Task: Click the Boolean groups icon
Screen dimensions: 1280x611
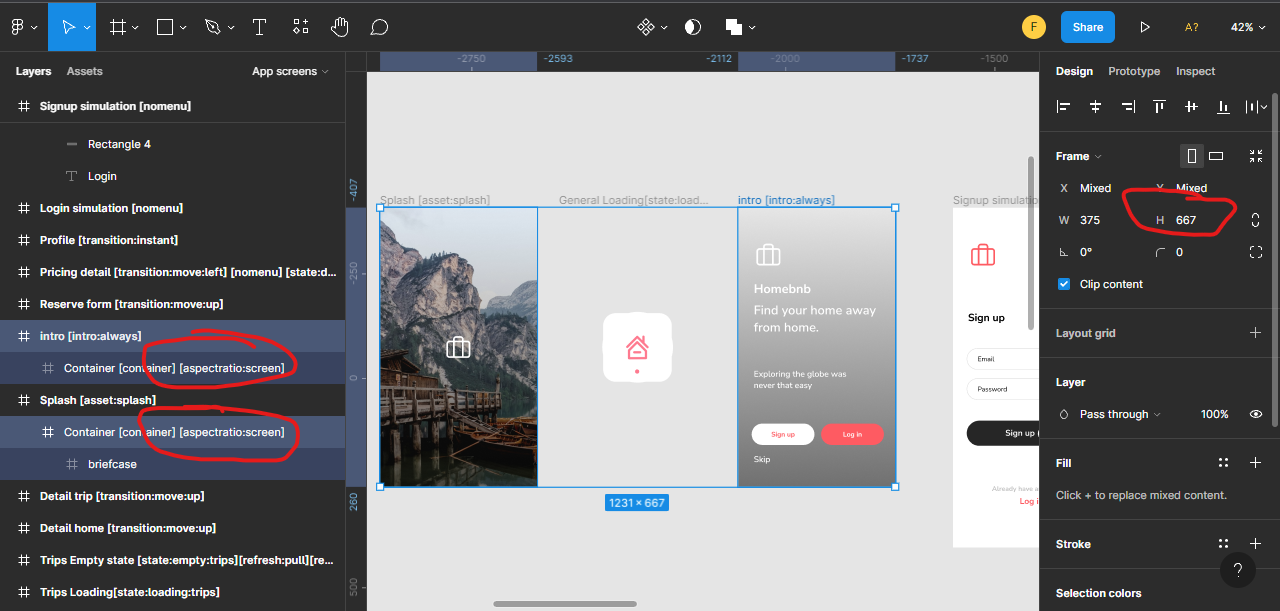Action: pyautogui.click(x=733, y=27)
